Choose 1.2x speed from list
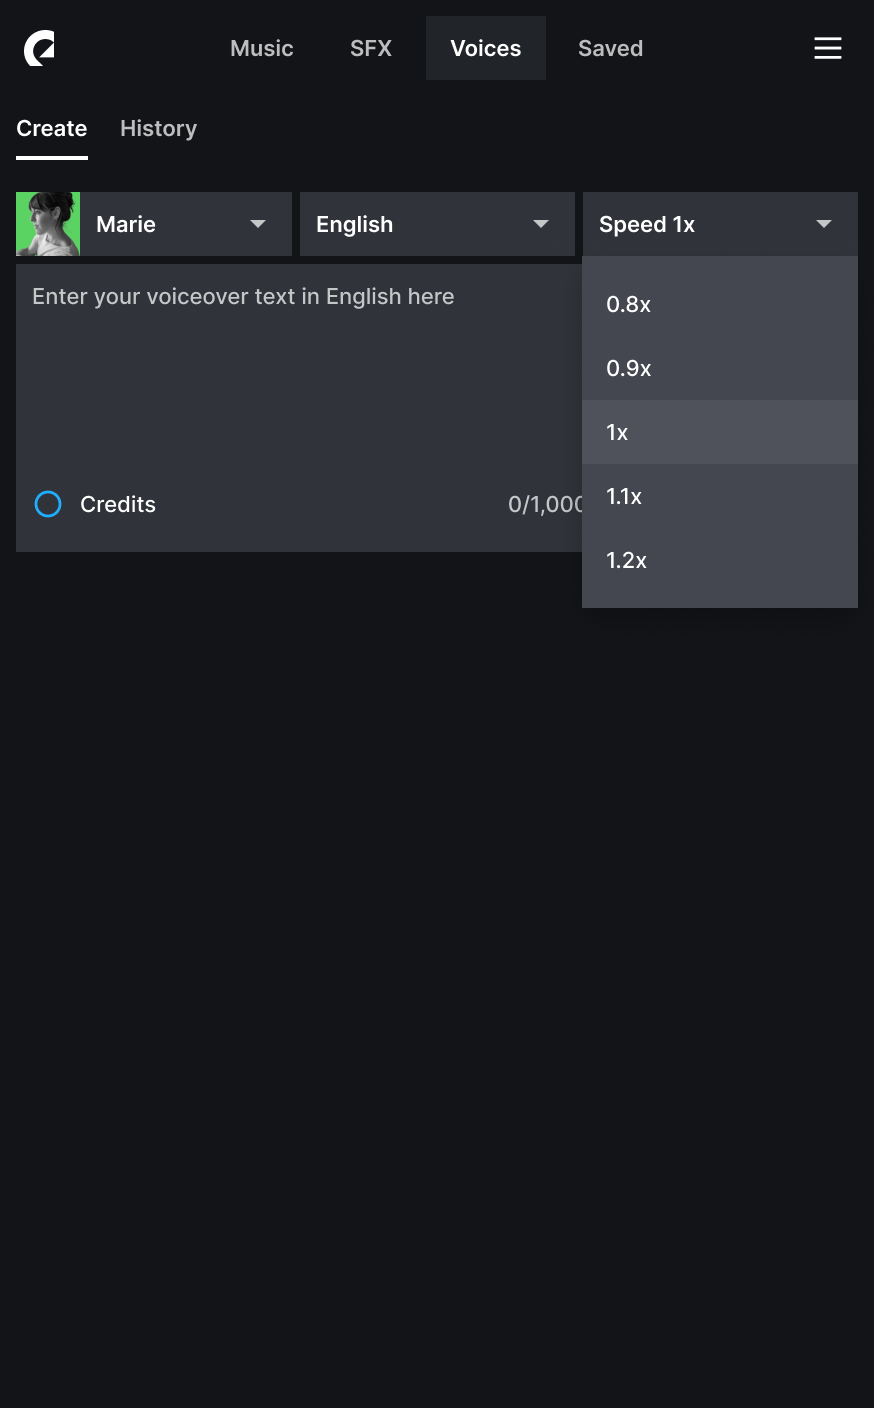Viewport: 874px width, 1408px height. point(720,560)
